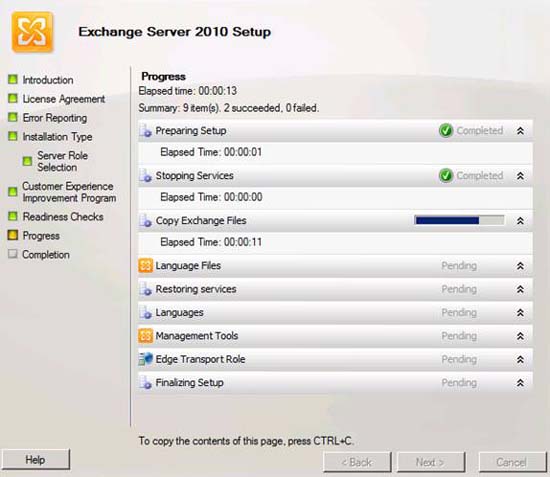
Task: Click the Language Files orange icon
Action: (x=146, y=266)
